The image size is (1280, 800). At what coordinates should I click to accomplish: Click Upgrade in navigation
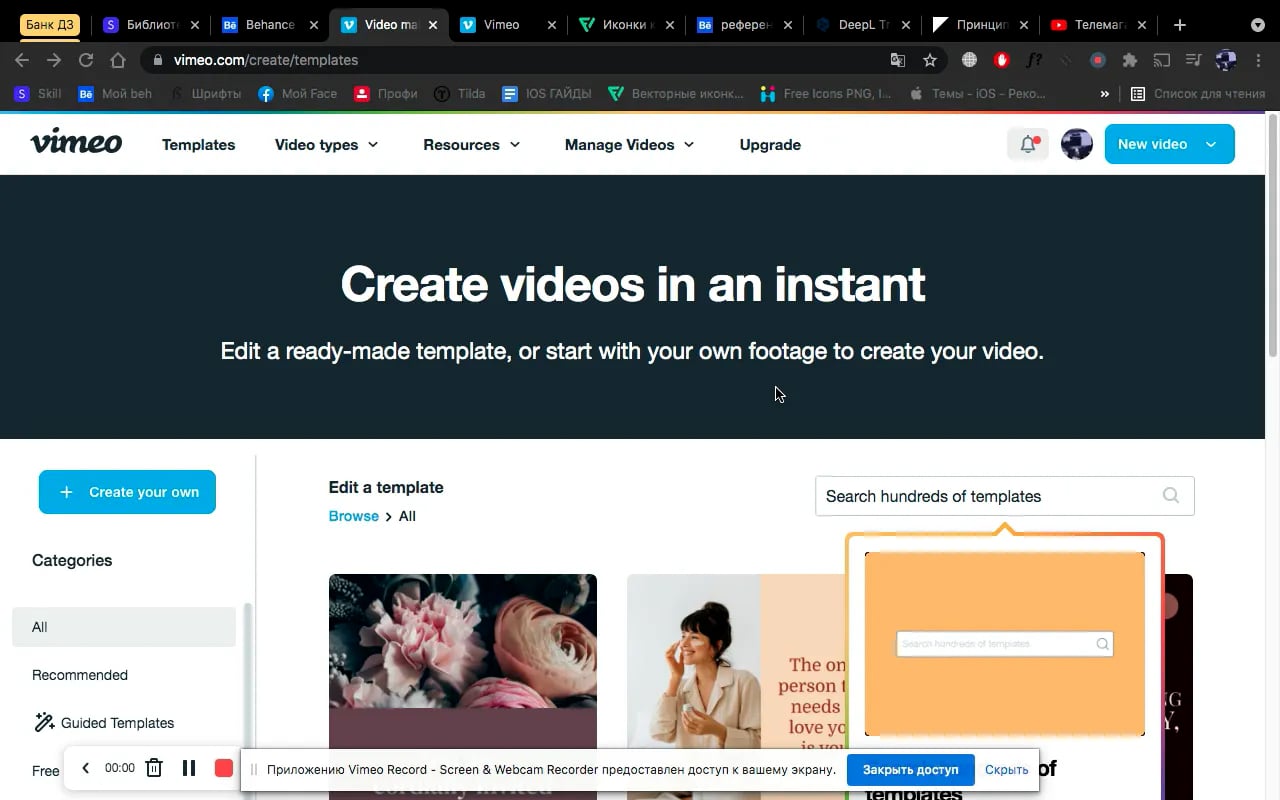point(770,144)
